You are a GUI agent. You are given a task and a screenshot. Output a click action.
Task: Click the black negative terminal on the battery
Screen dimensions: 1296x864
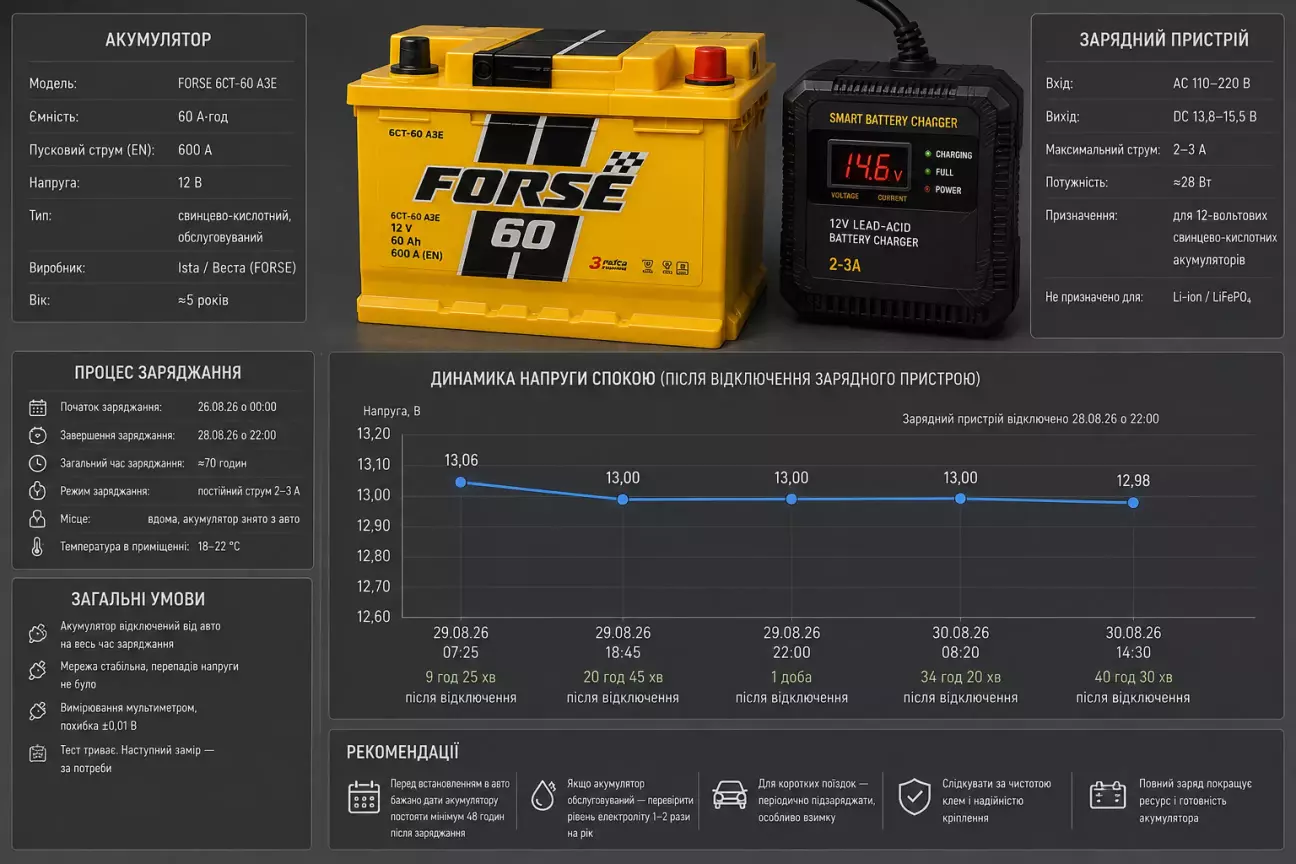[x=414, y=55]
